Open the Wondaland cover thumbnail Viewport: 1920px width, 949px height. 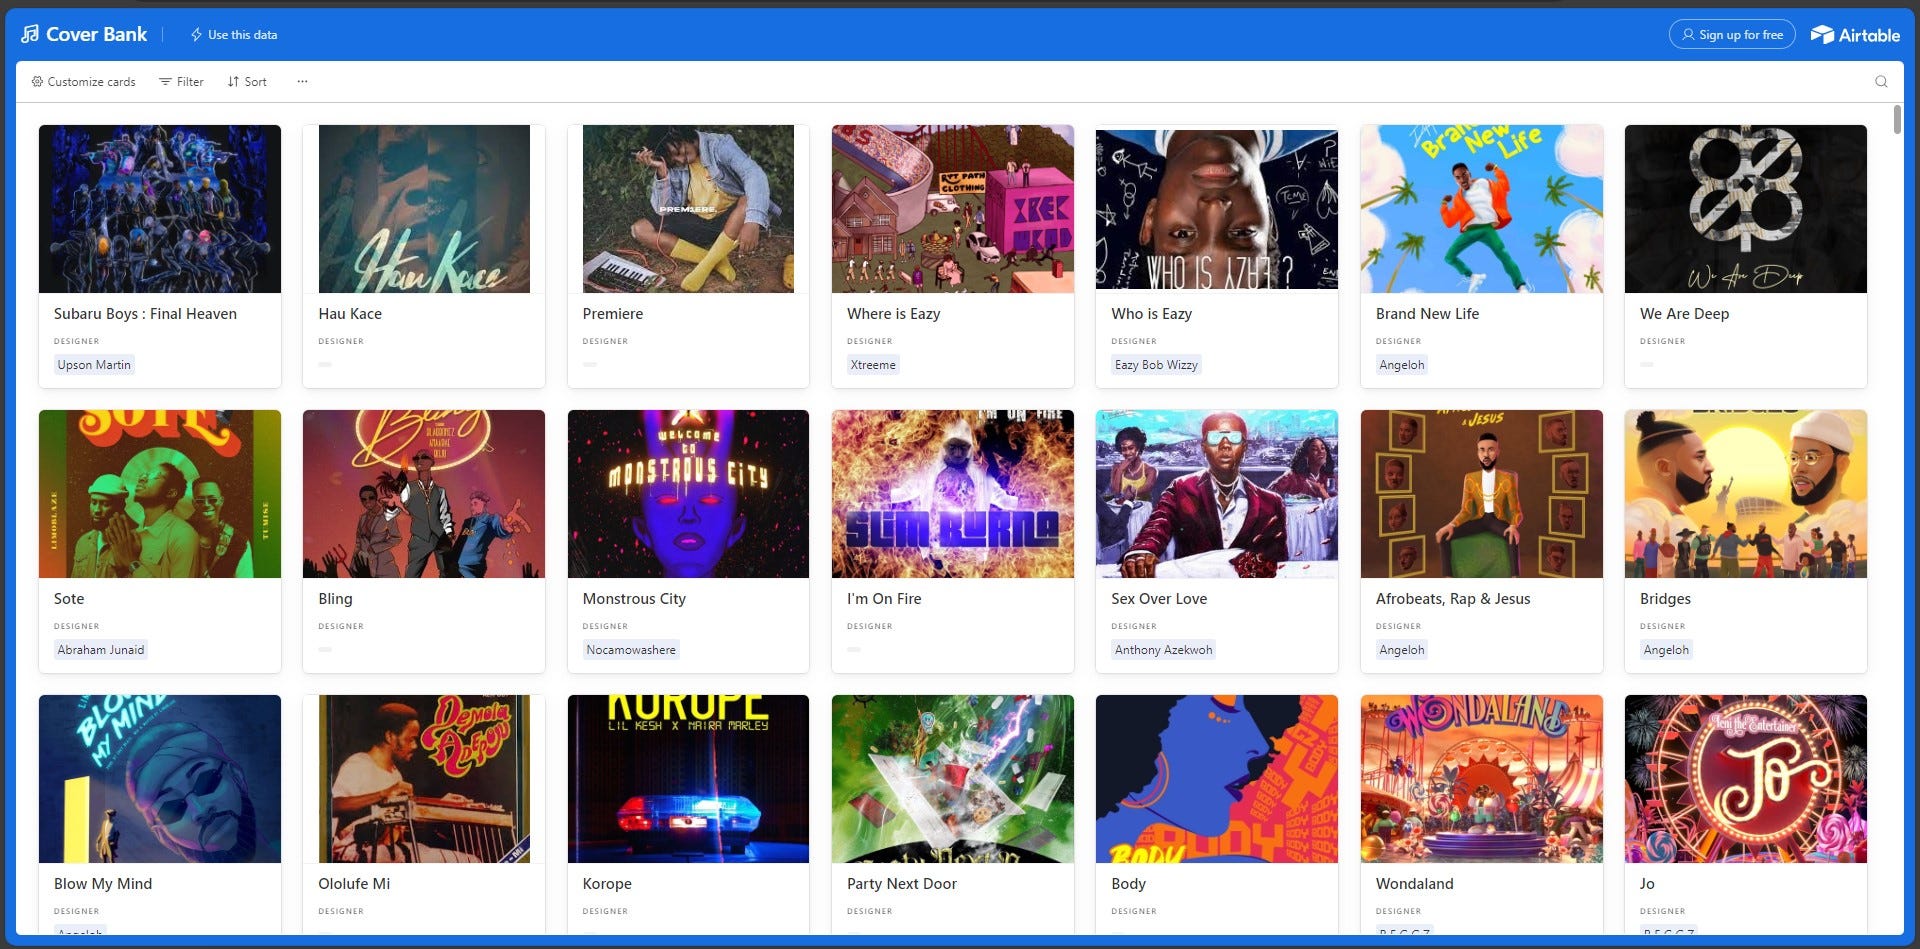point(1482,779)
